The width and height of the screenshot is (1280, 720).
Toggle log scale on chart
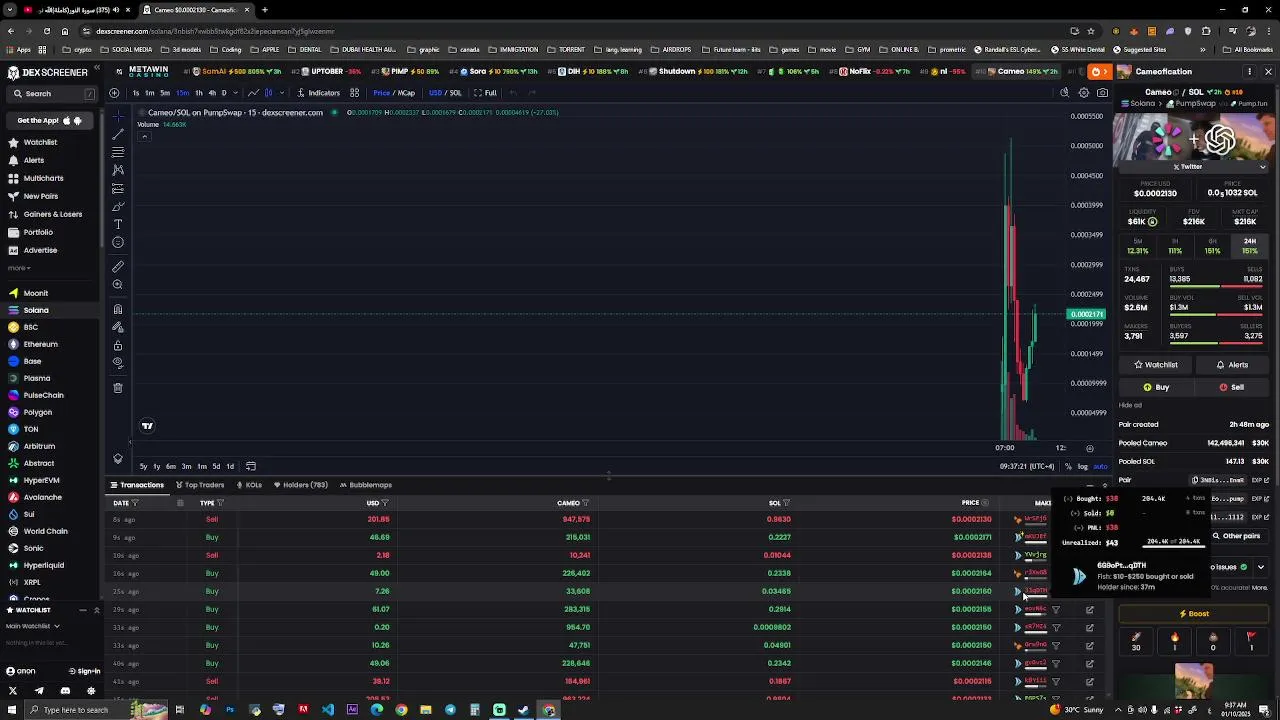click(x=1083, y=466)
